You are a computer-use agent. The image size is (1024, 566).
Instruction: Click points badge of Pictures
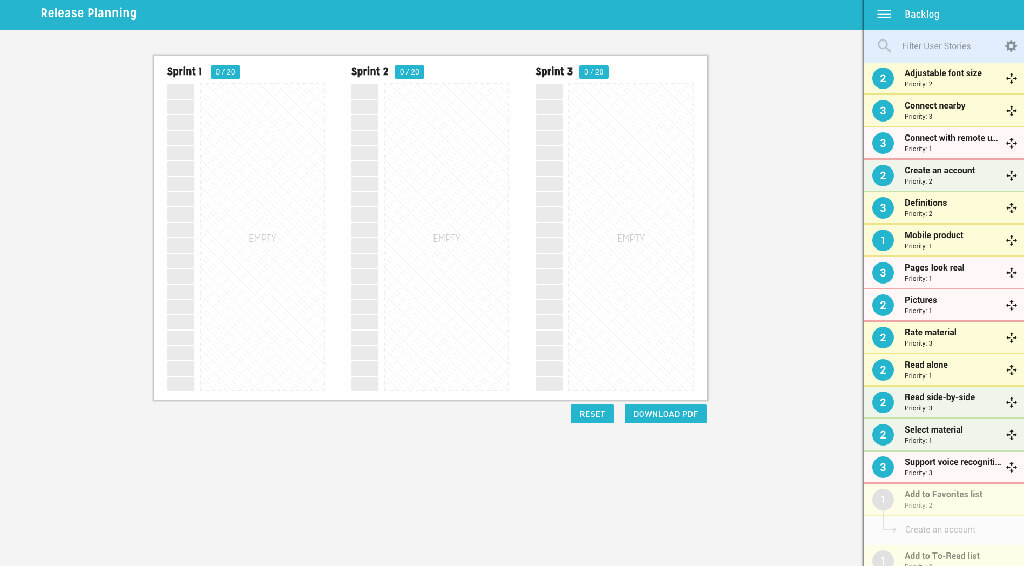(x=883, y=306)
